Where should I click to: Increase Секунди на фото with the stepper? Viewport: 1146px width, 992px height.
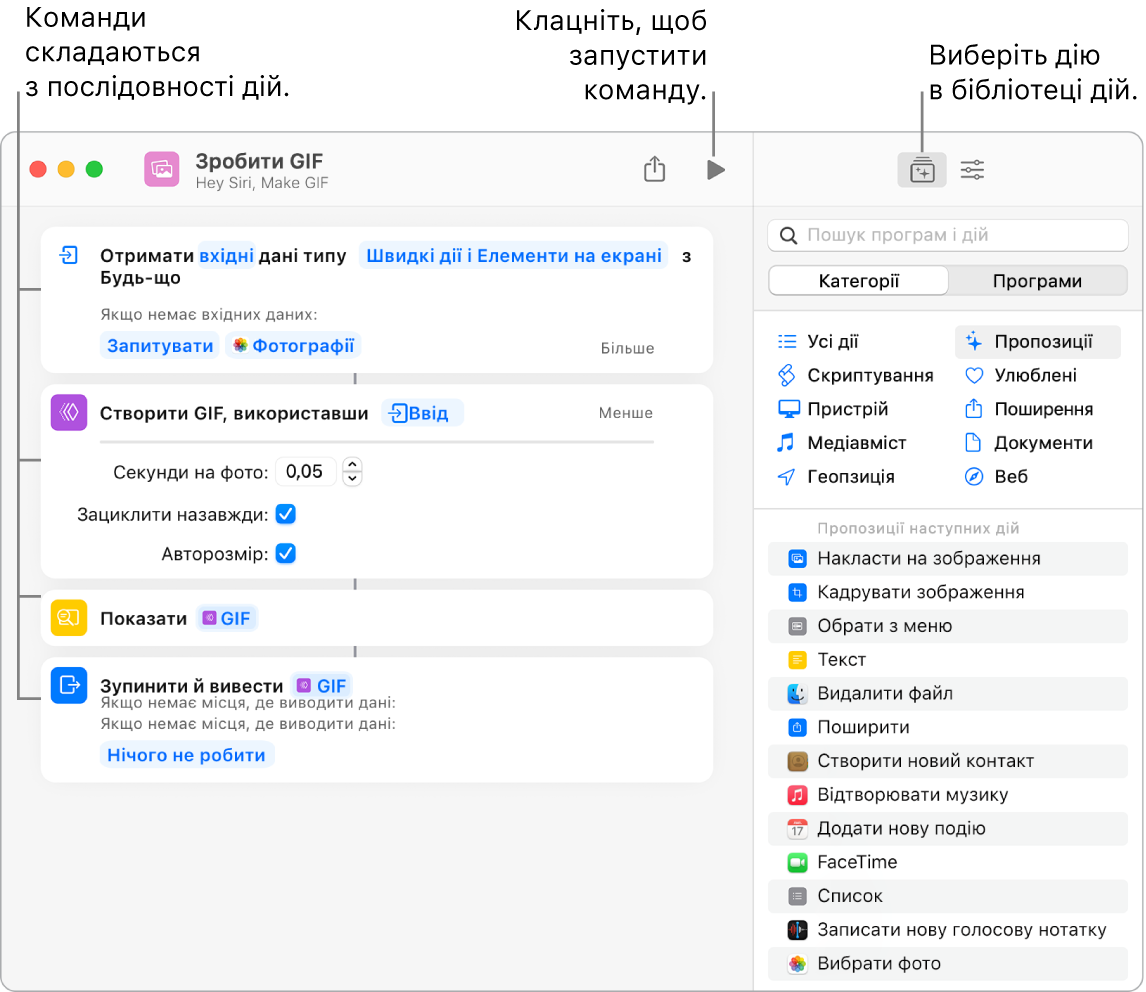352,463
